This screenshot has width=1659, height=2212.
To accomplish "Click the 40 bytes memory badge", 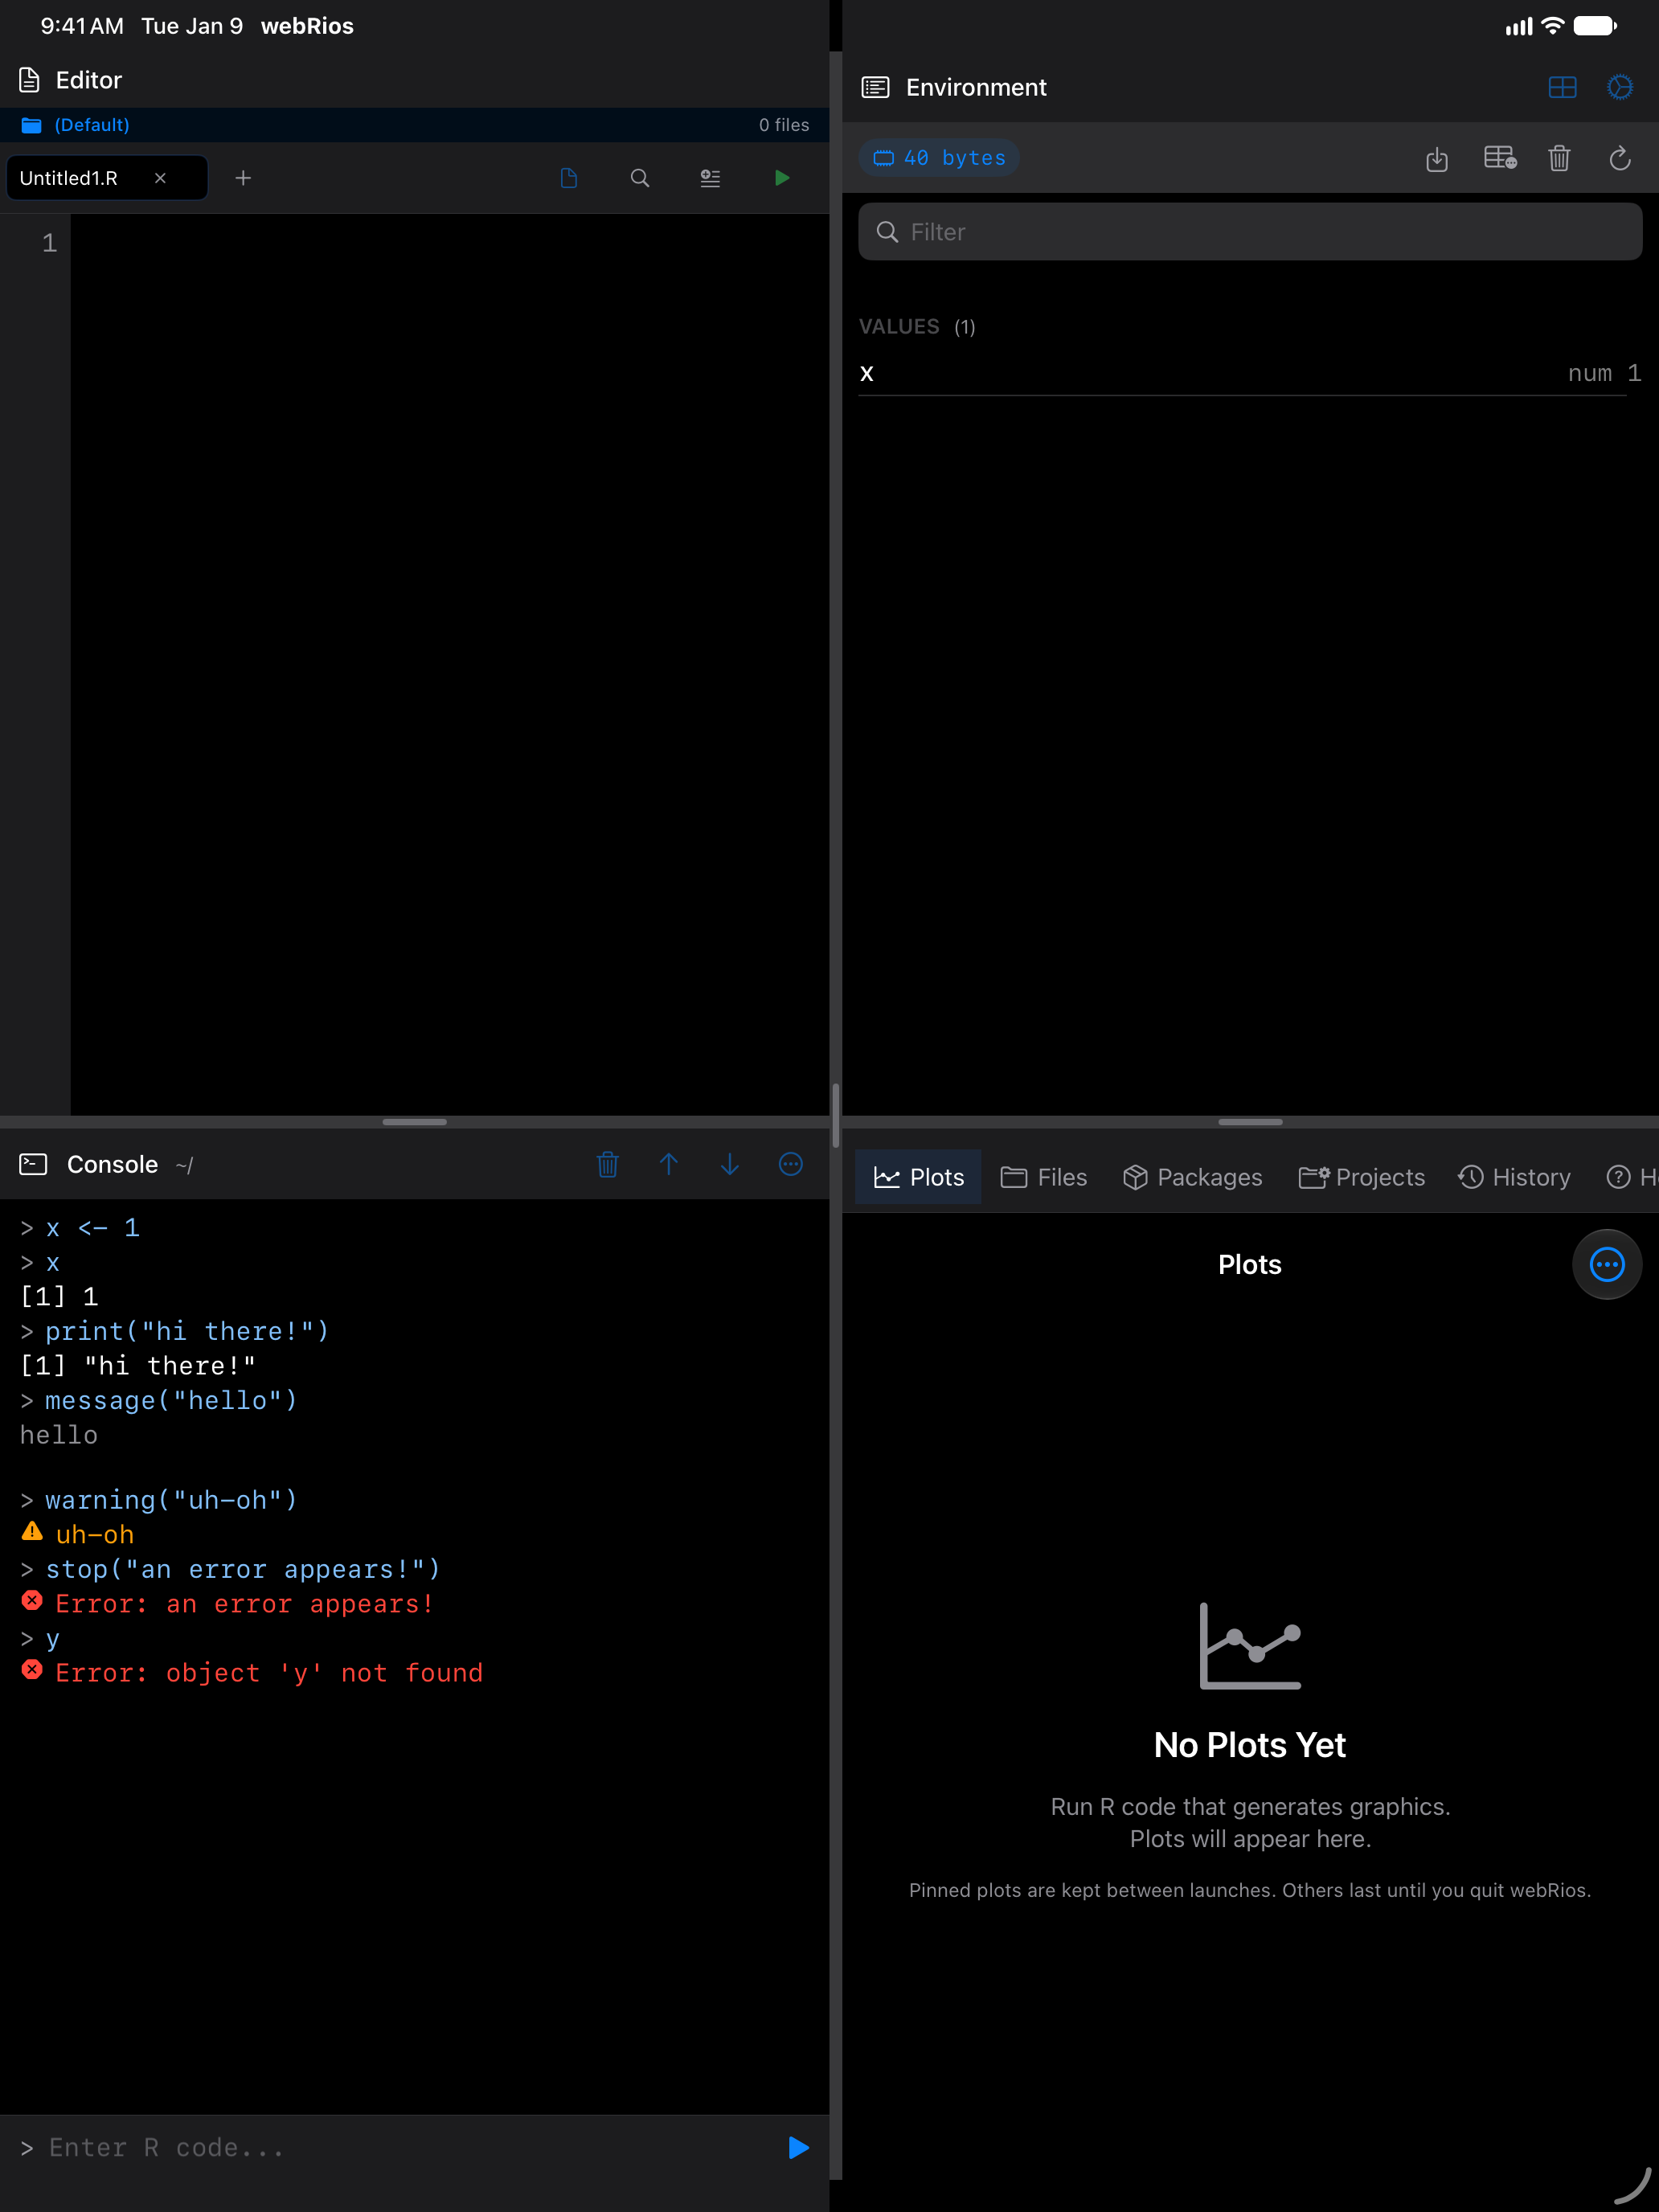I will tap(939, 158).
